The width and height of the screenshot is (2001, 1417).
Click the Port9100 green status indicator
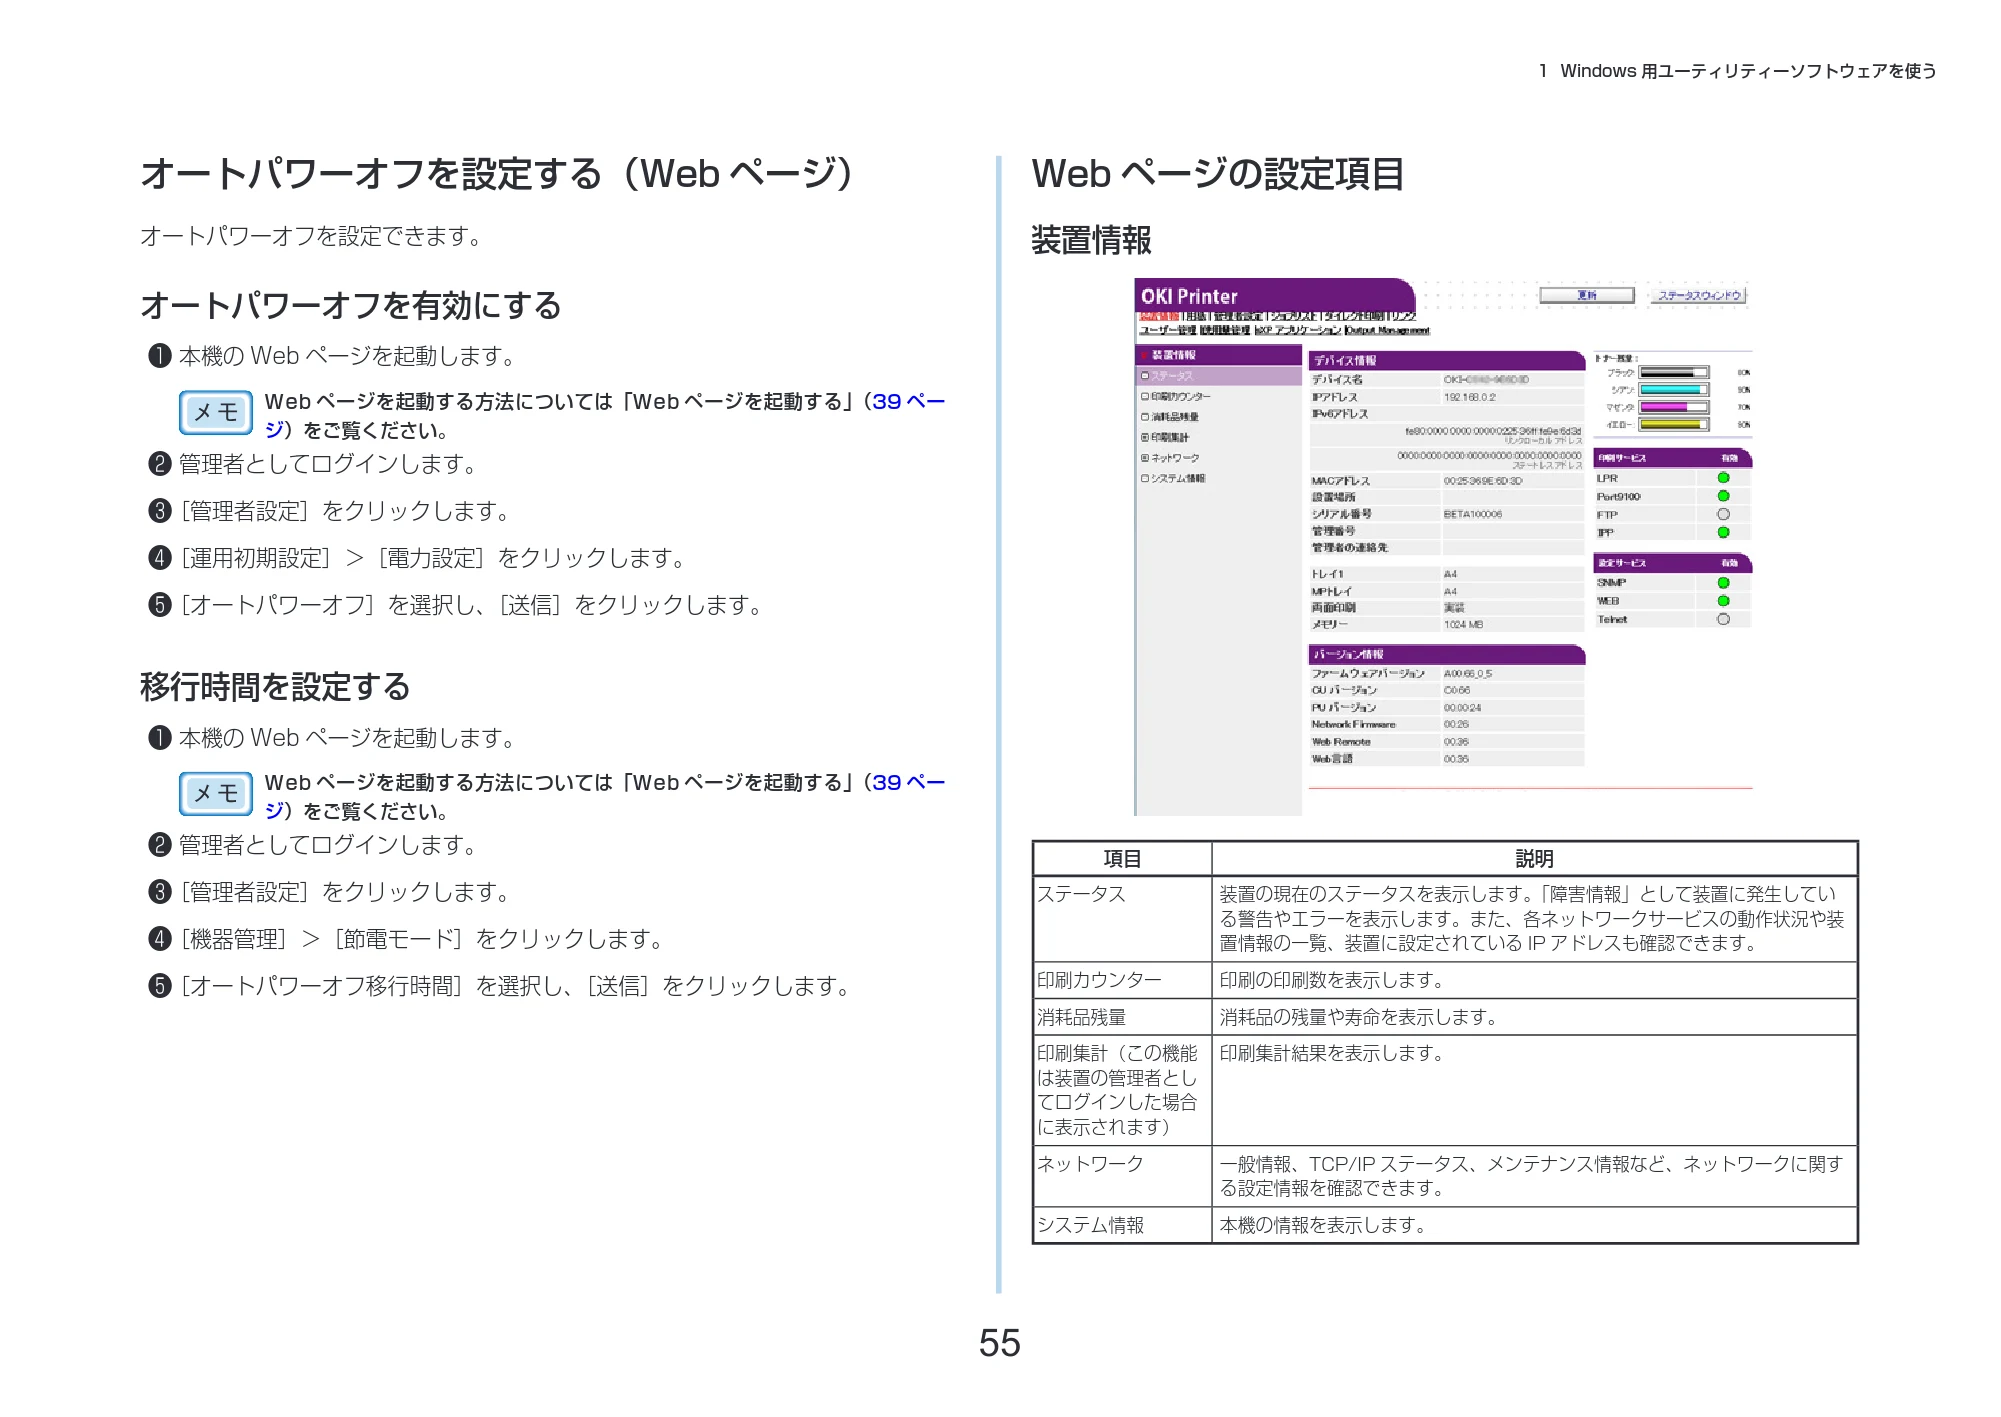tap(1723, 496)
